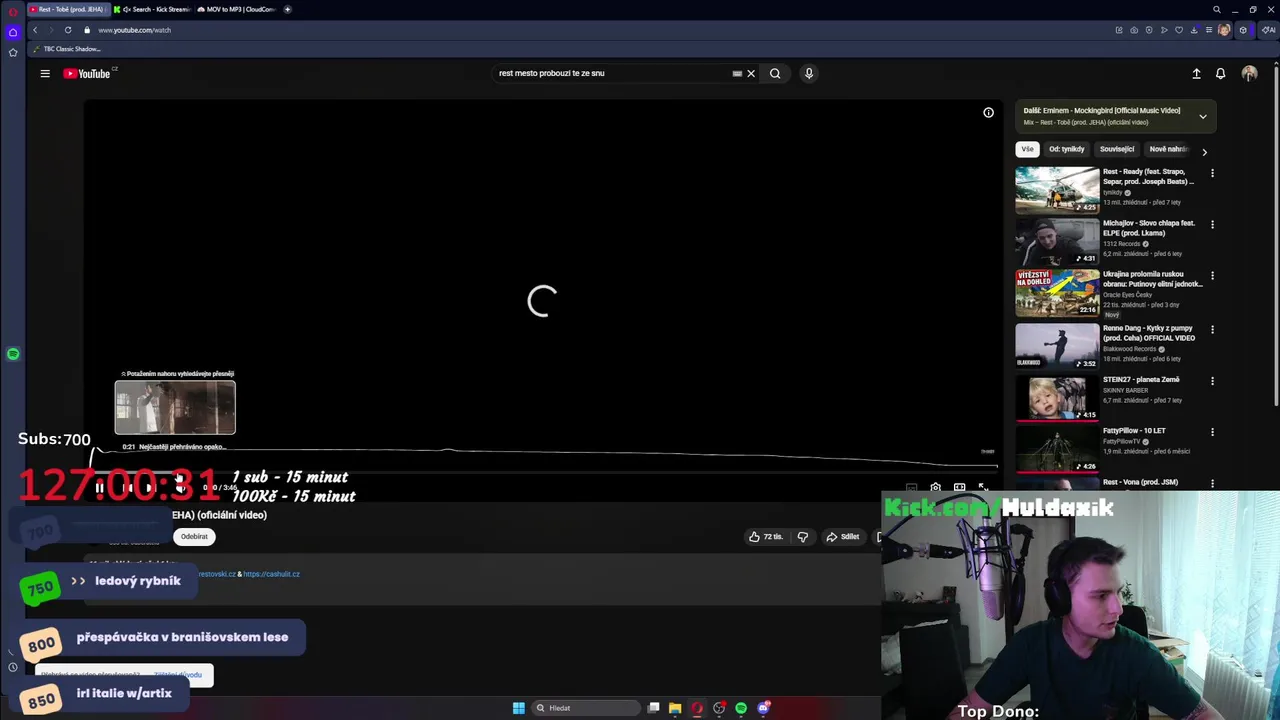This screenshot has height=720, width=1280.
Task: Subscribe with the Odebírat button
Action: pyautogui.click(x=194, y=537)
